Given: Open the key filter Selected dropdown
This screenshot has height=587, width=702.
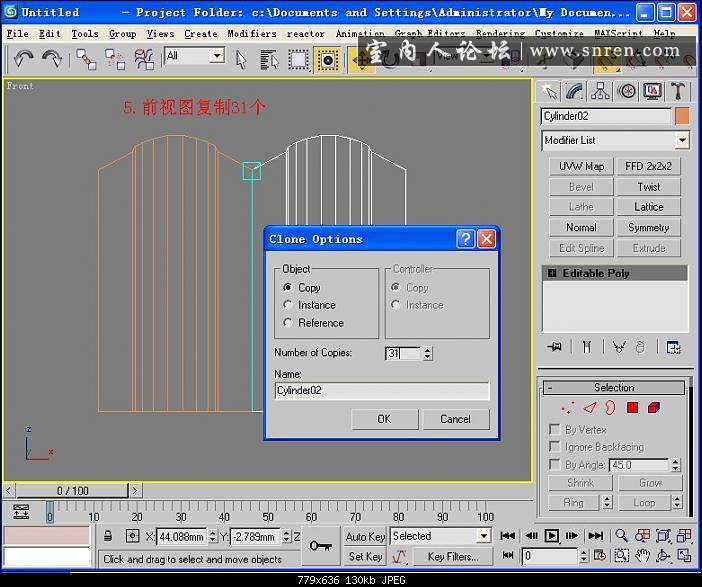Looking at the screenshot, I should pos(484,536).
